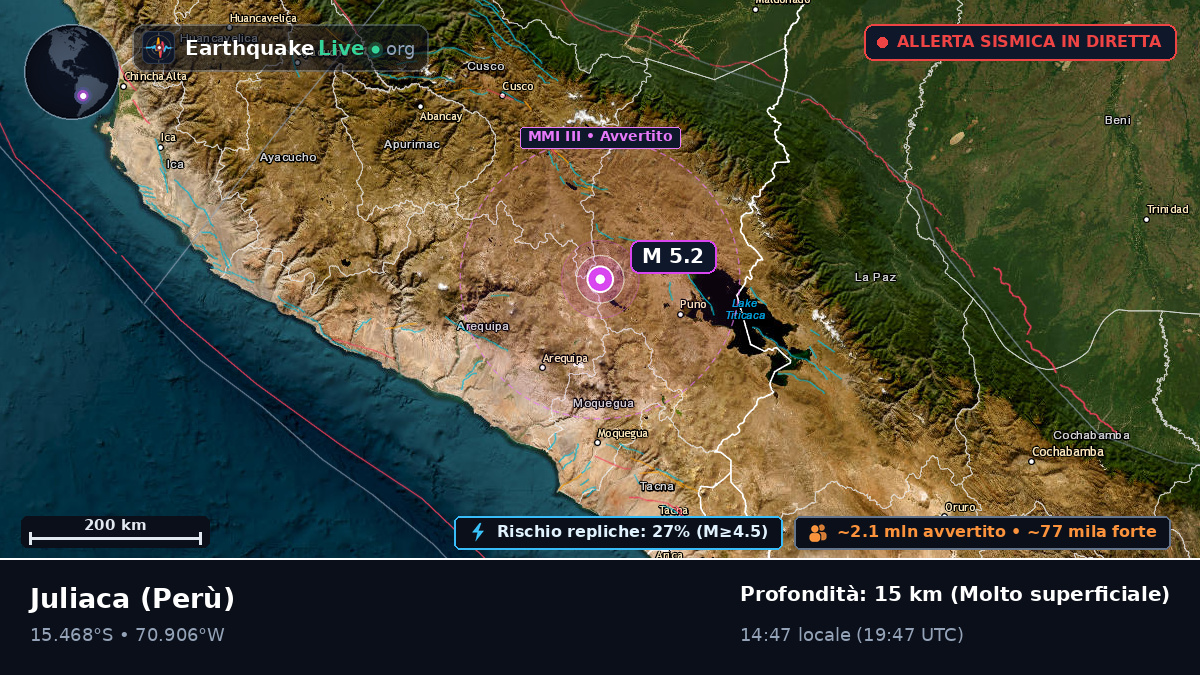Click the Profondità 15 km depth text
Screen dimensions: 1200x675
(955, 594)
